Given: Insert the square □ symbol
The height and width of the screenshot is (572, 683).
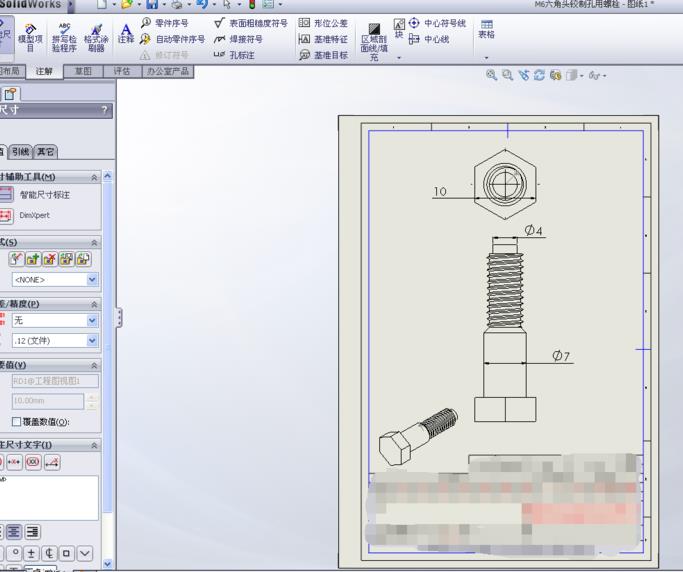Looking at the screenshot, I should pos(66,553).
